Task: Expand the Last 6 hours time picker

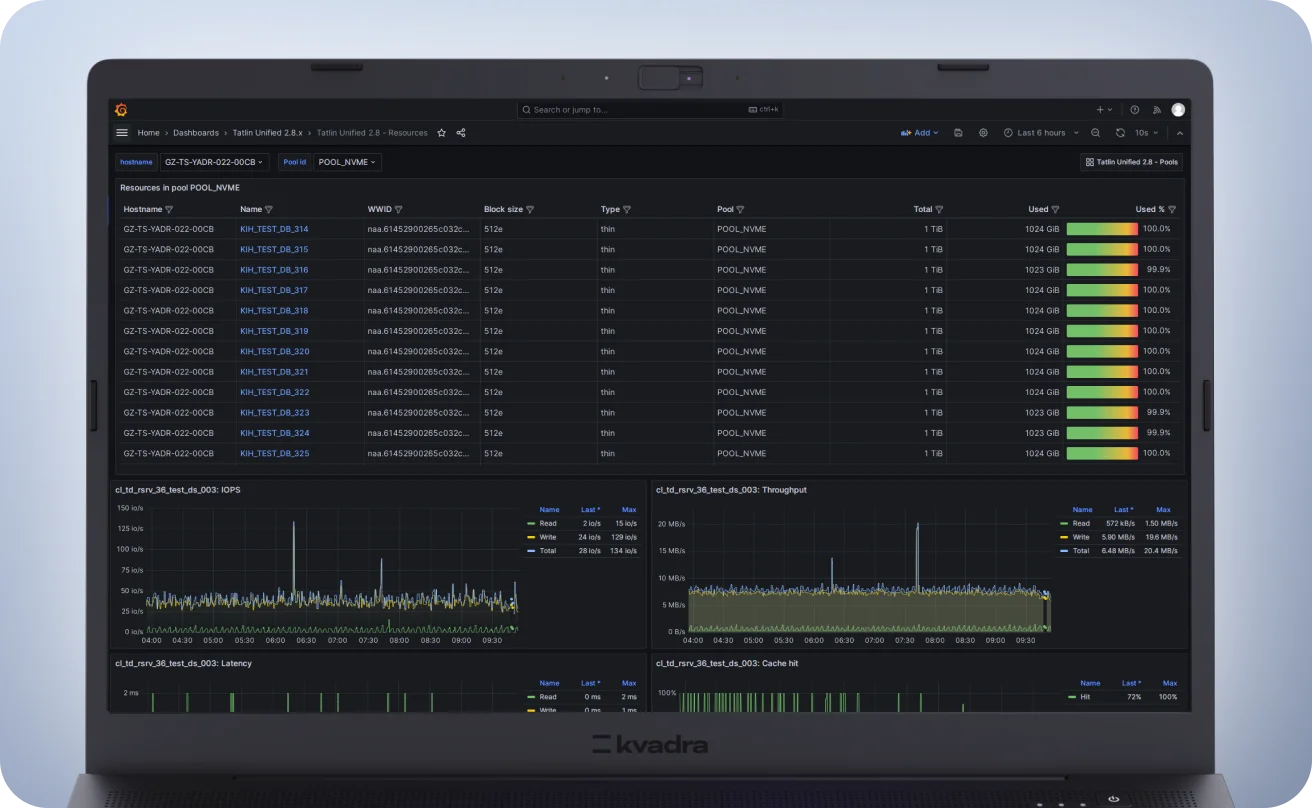Action: click(1041, 133)
